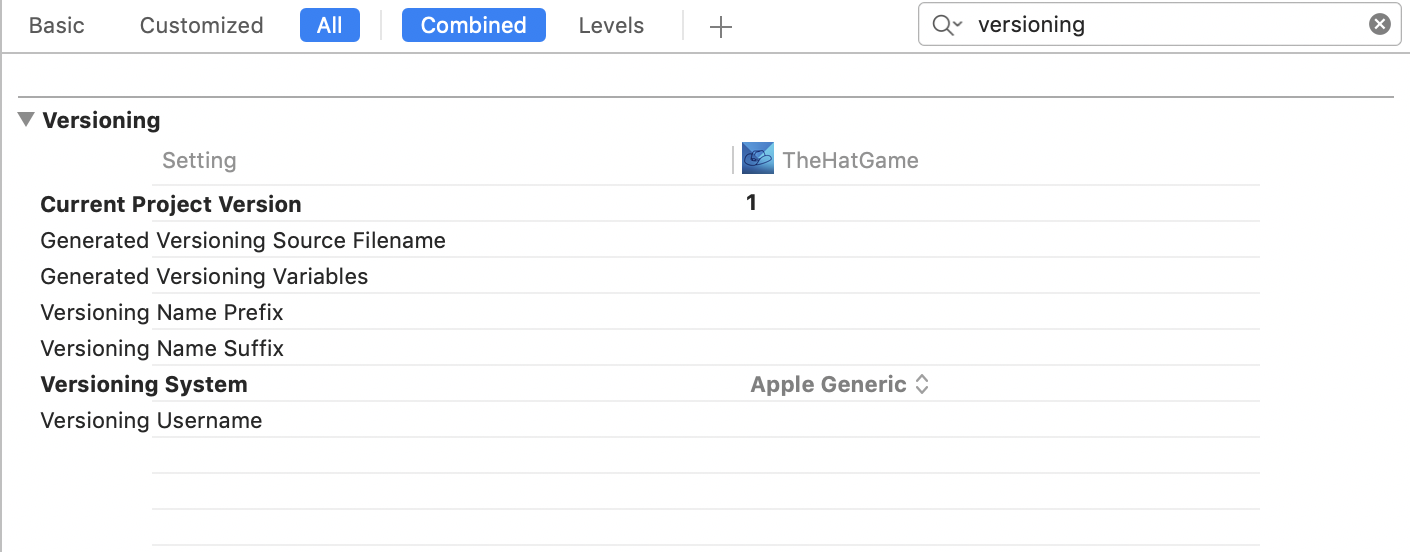The width and height of the screenshot is (1410, 552).
Task: Select Generated Versioning Source Filename setting
Action: click(x=243, y=240)
